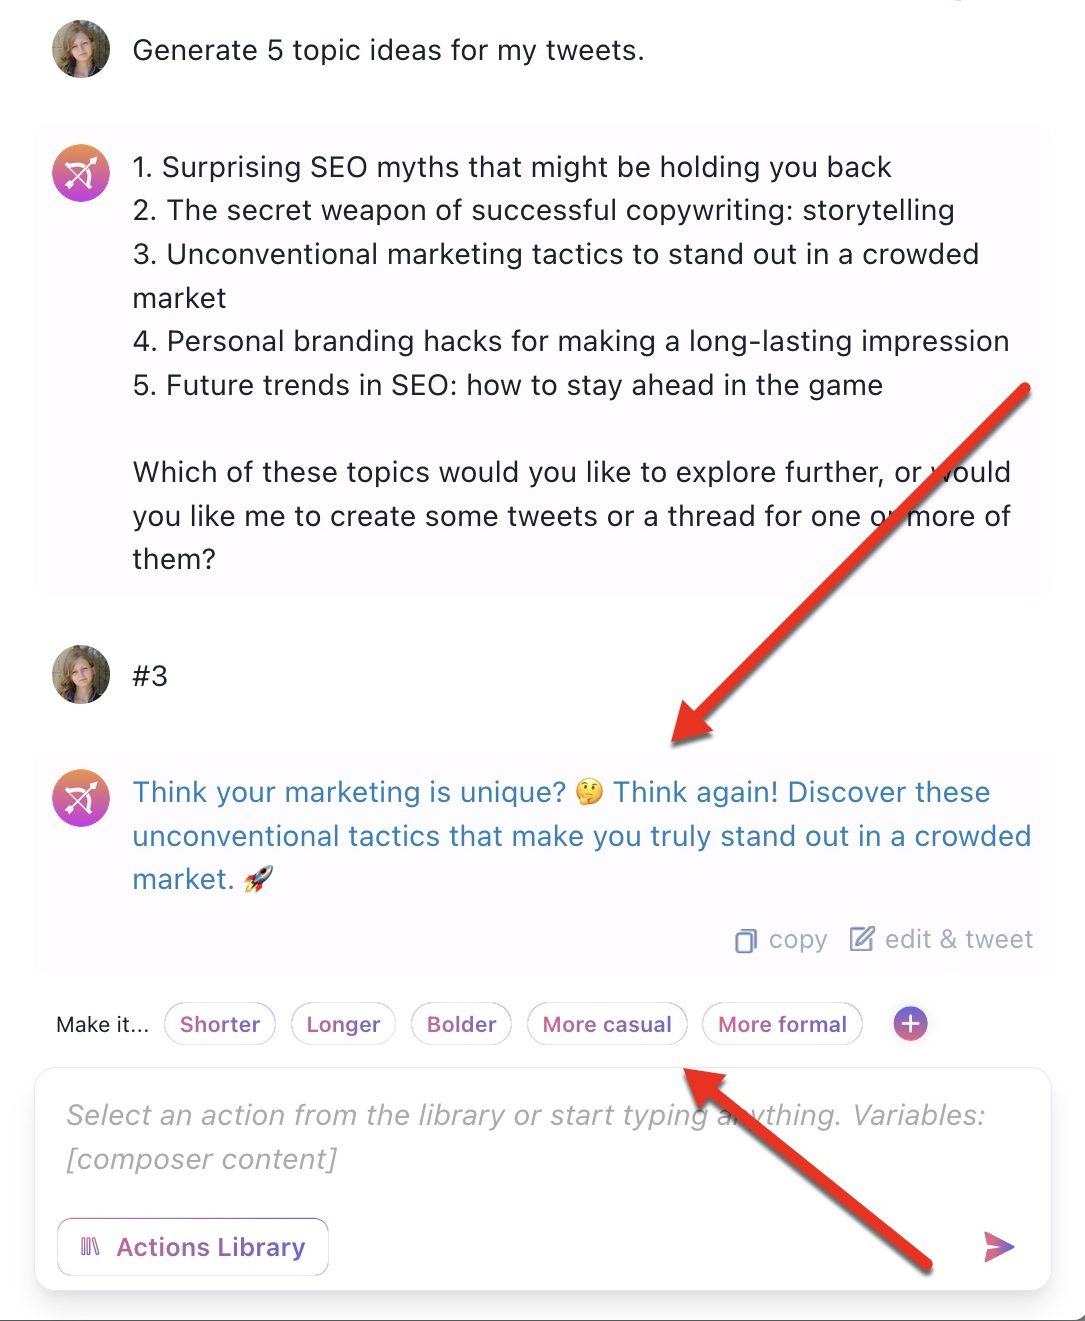This screenshot has height=1321, width=1085.
Task: Click the purple plus icon after More formal
Action: pyautogui.click(x=910, y=1023)
